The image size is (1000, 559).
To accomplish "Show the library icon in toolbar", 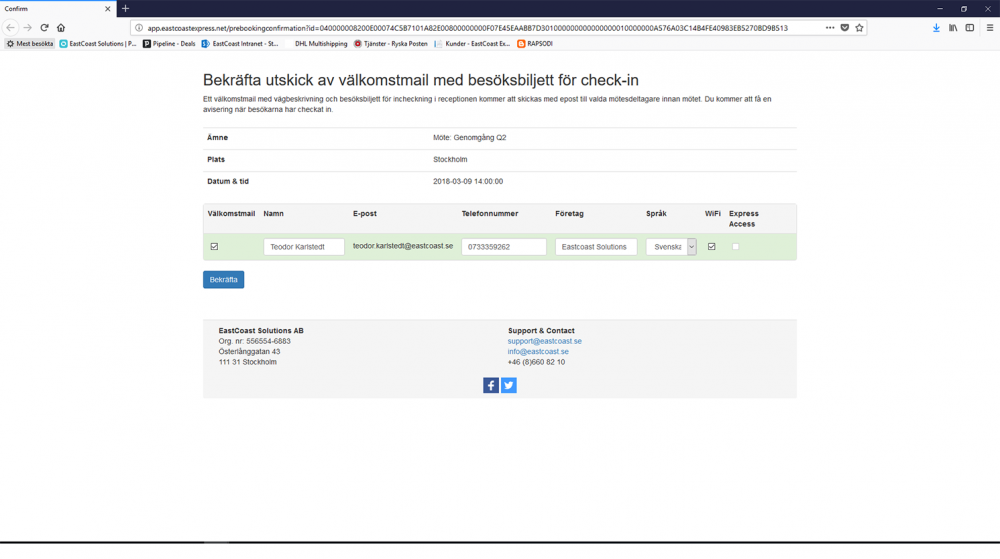I will 953,28.
